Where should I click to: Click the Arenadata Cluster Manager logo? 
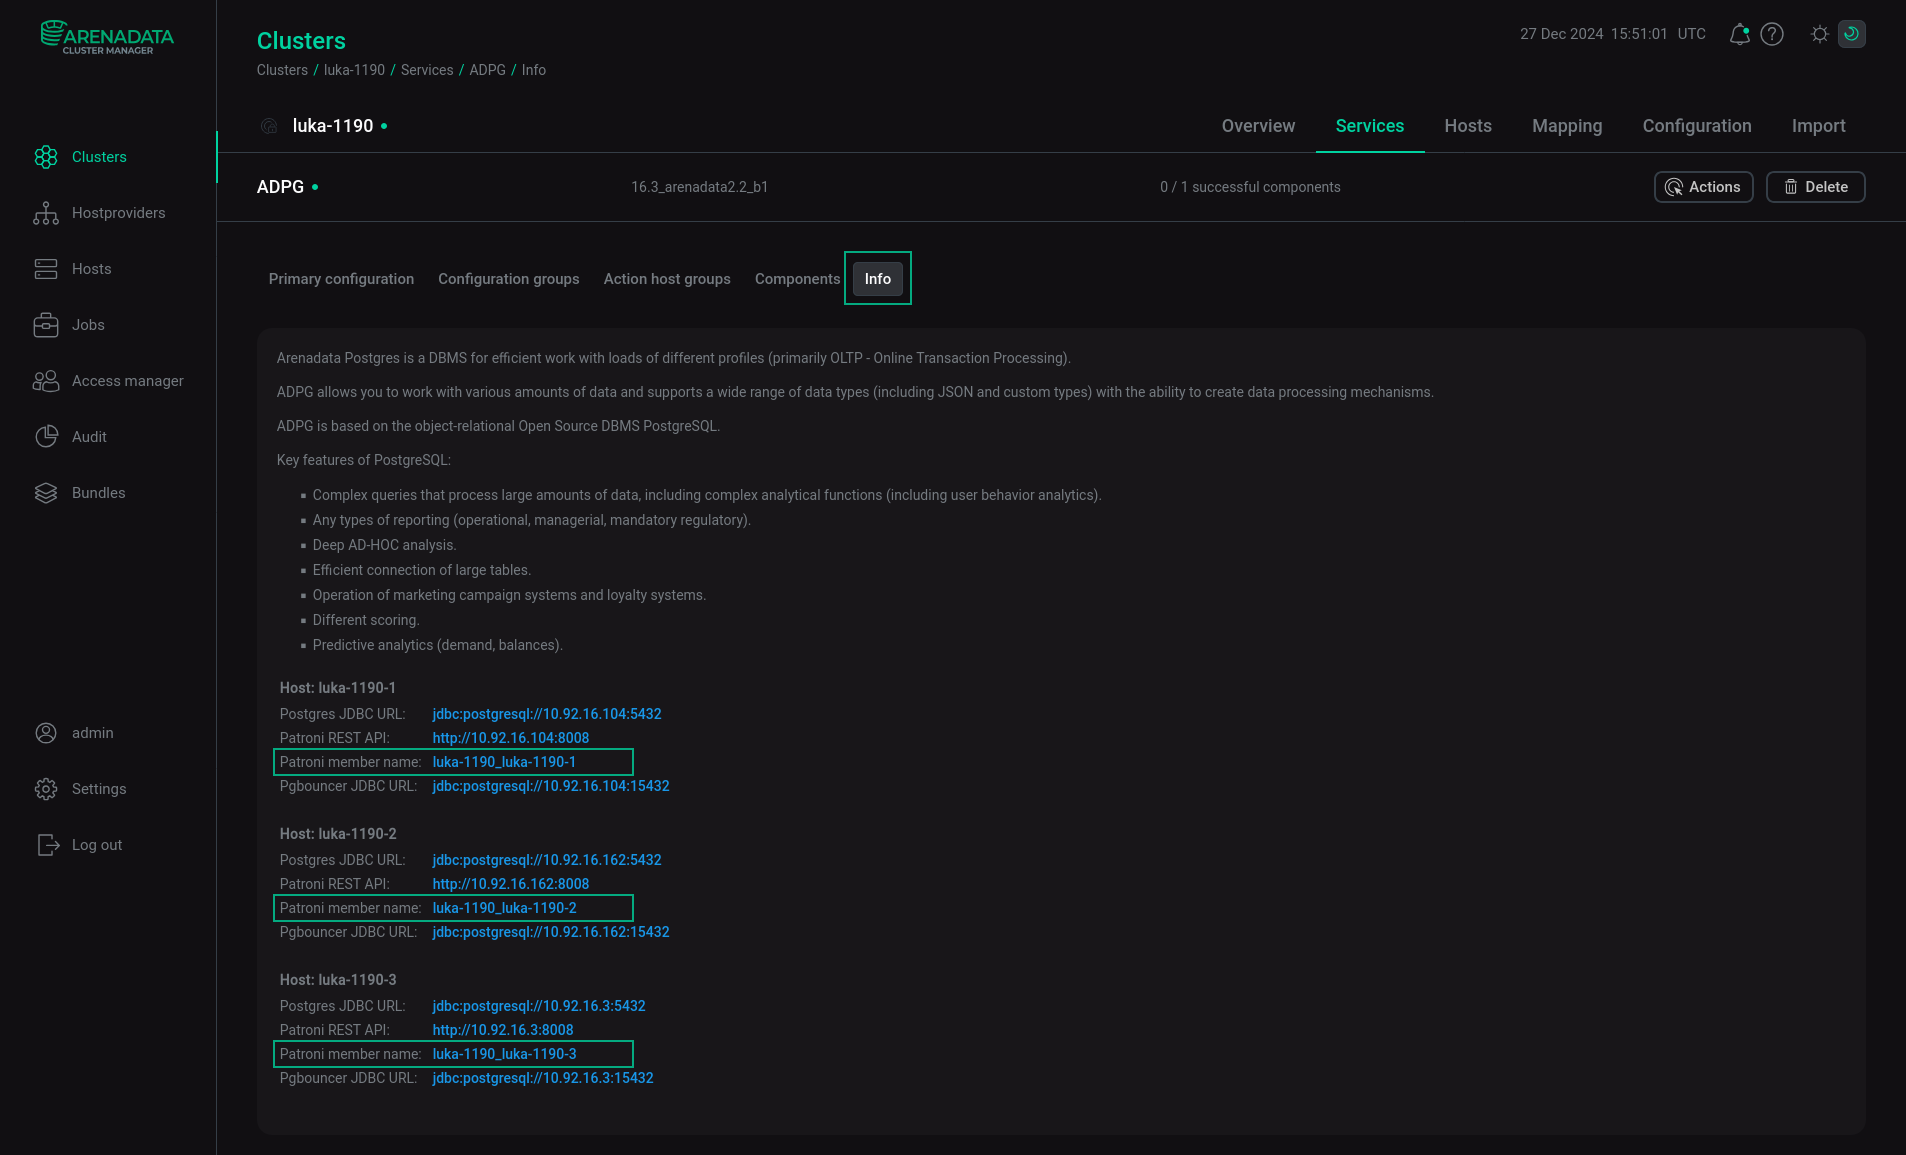click(x=107, y=38)
